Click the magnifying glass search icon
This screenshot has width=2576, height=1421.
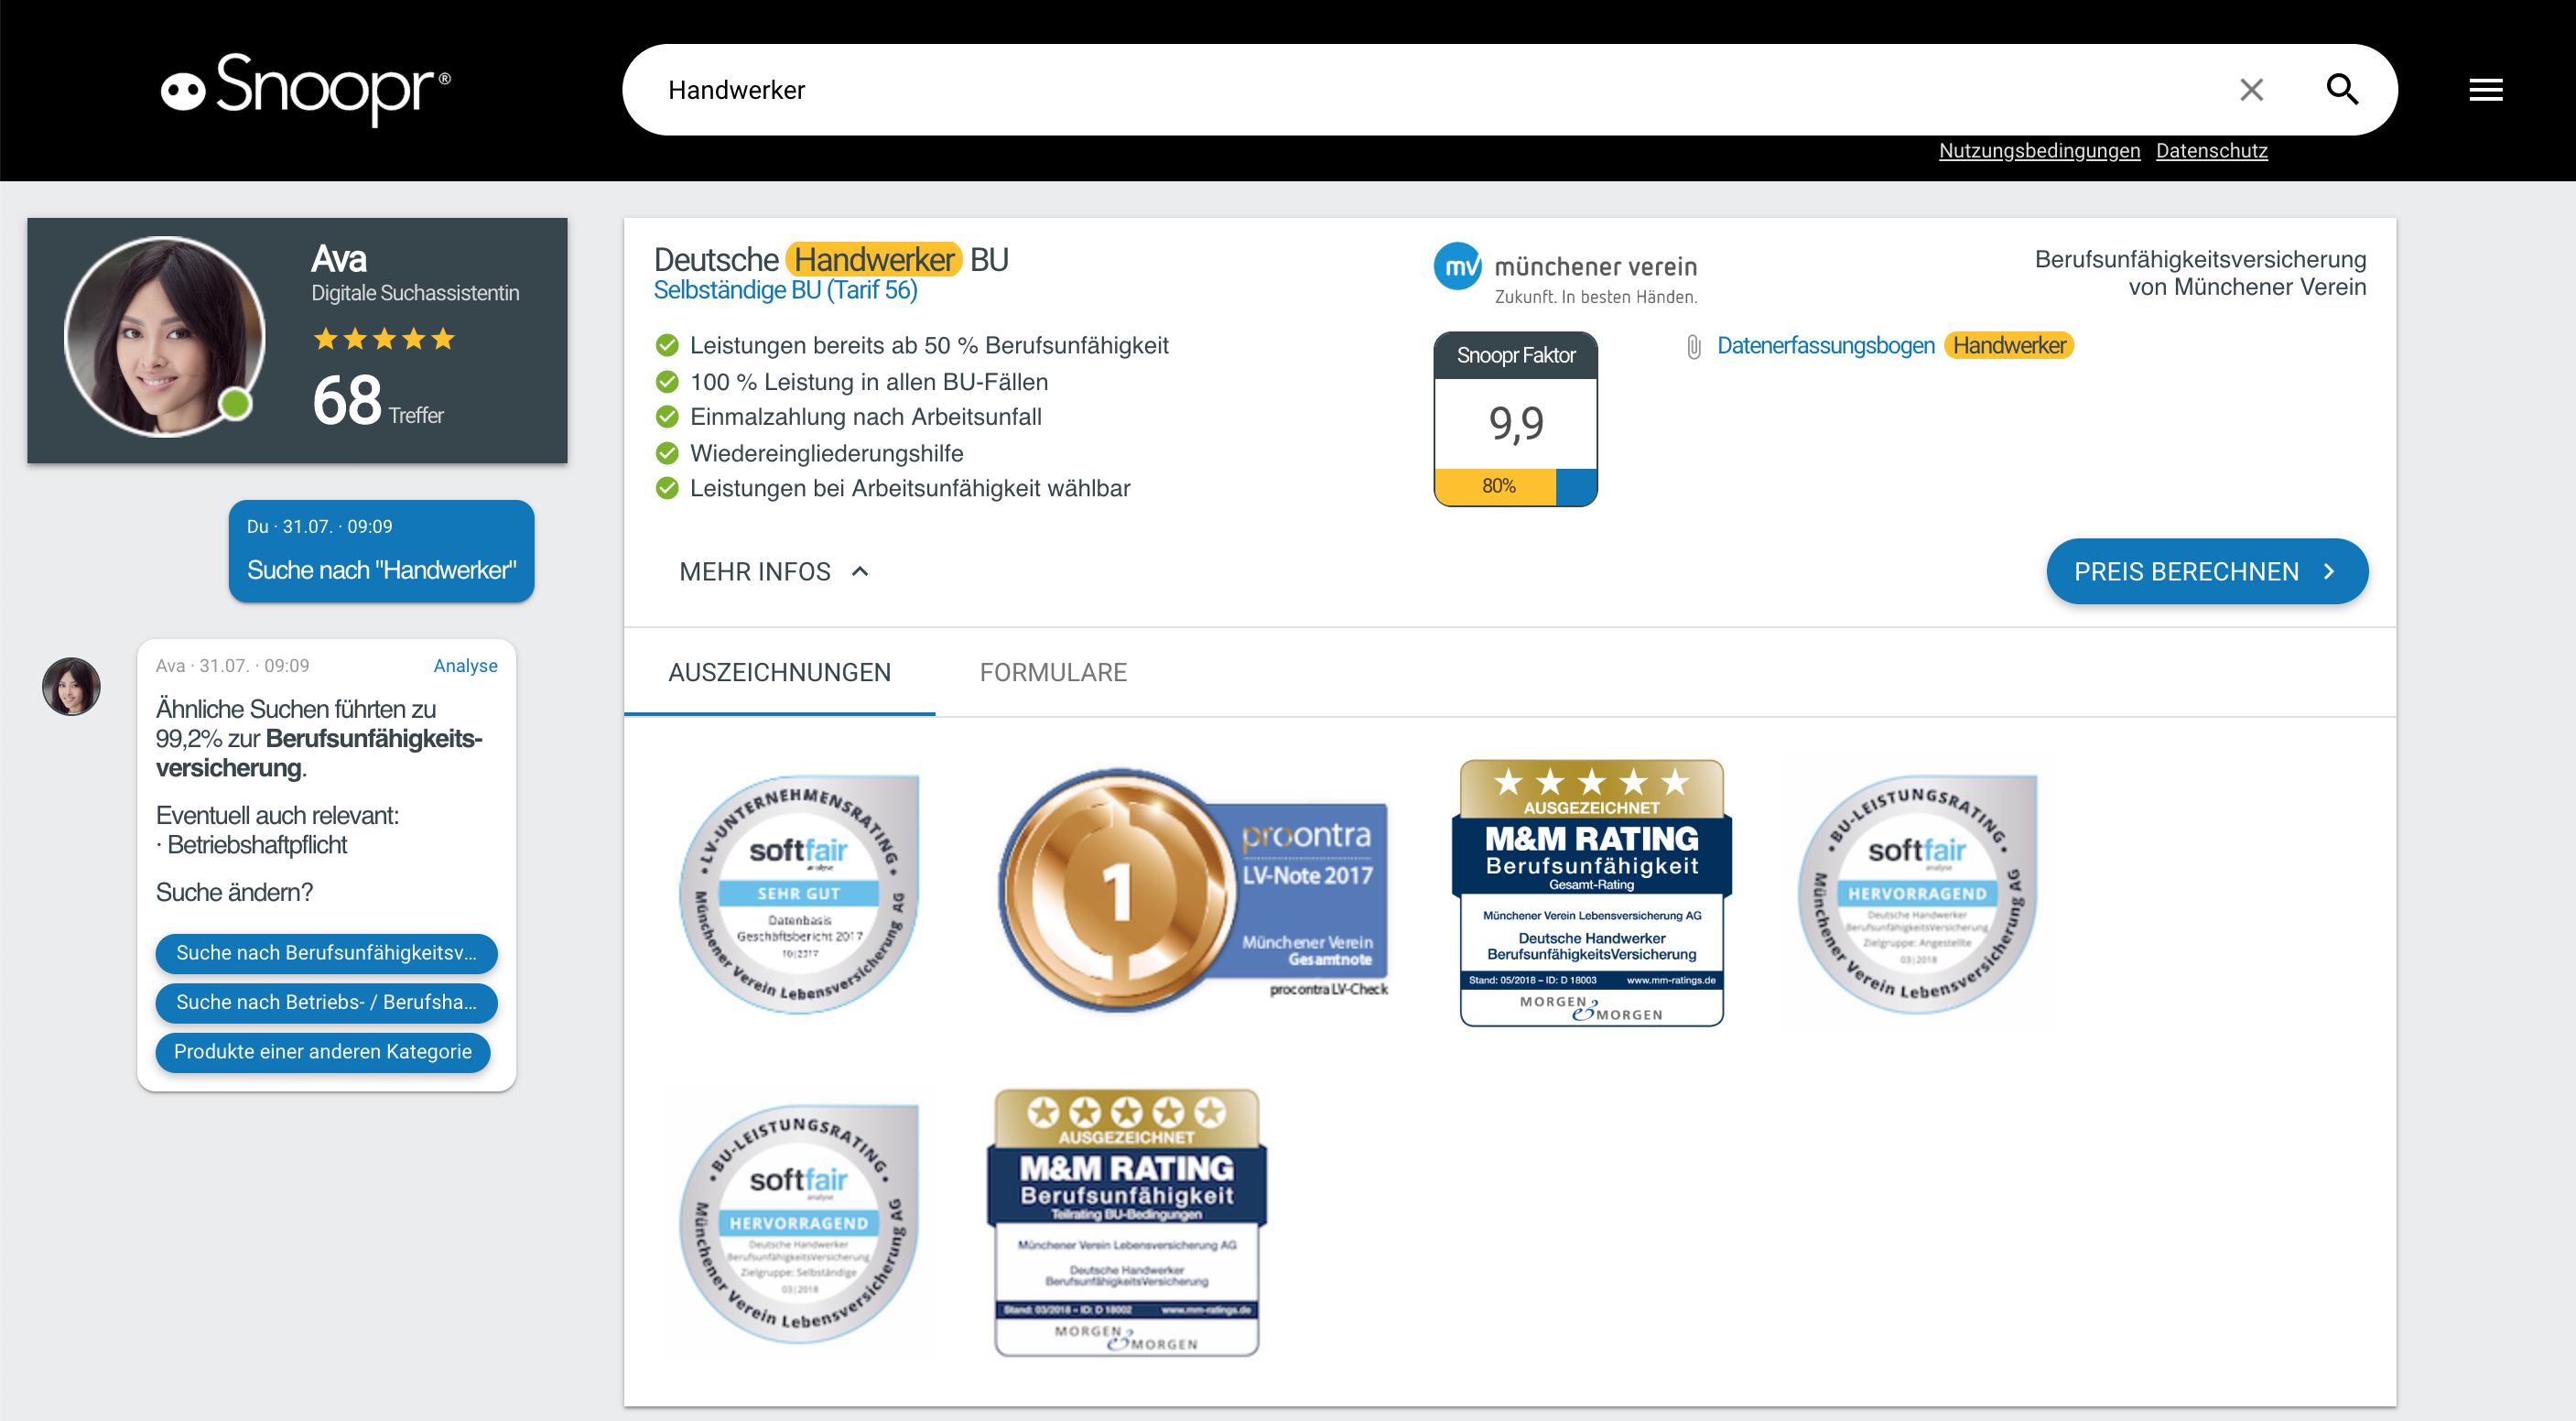tap(2342, 90)
